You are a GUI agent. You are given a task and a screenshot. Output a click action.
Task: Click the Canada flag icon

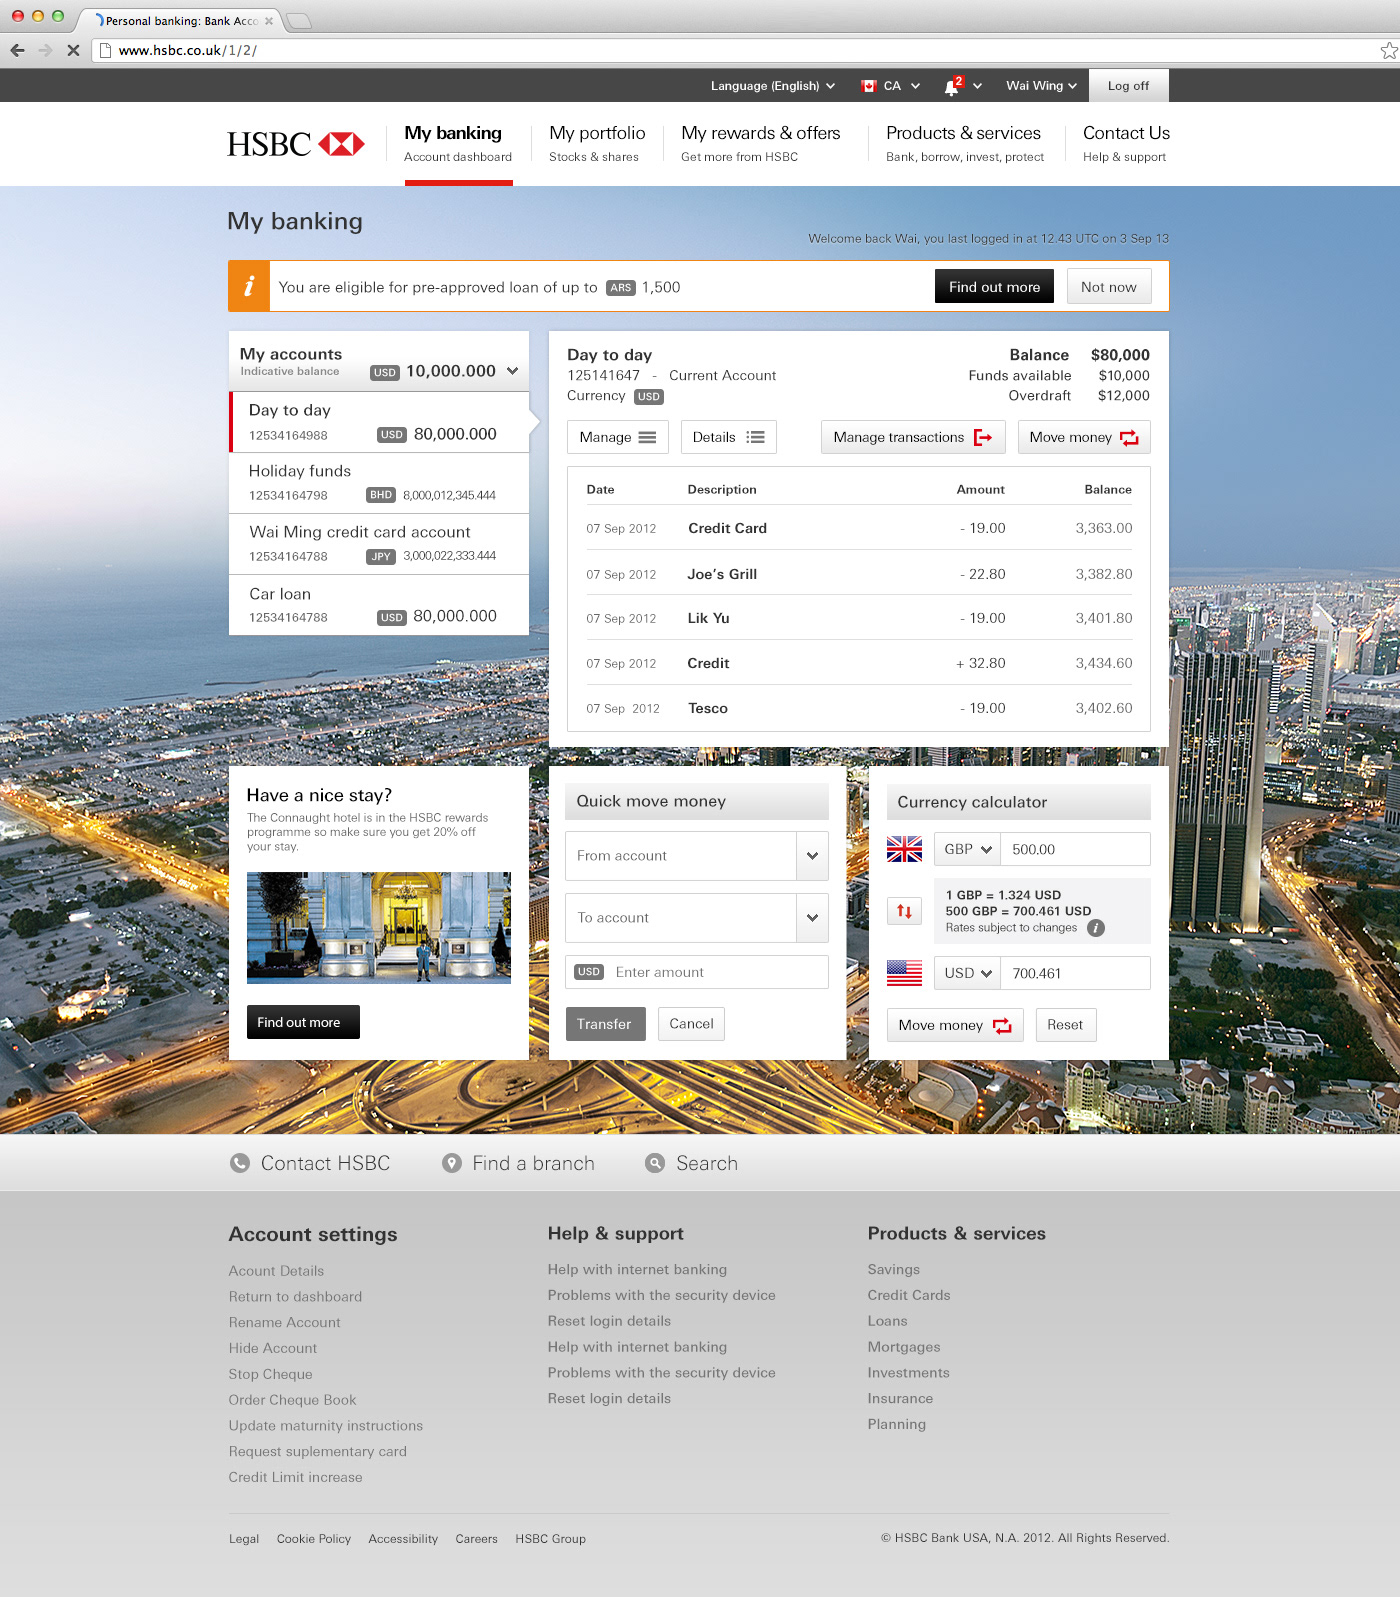tap(869, 86)
